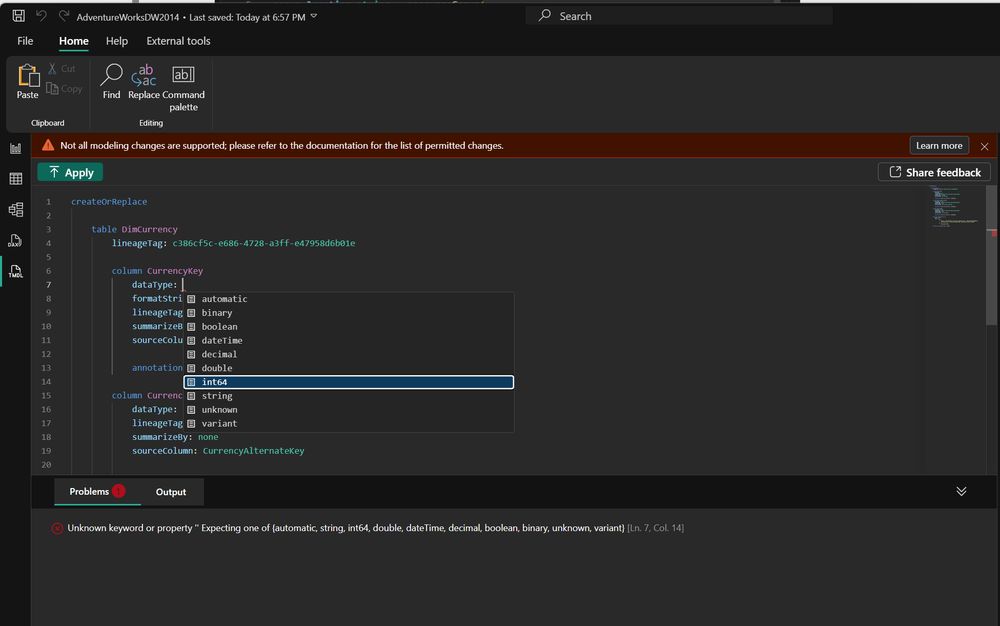Select double from autocomplete list
Image resolution: width=1000 pixels, height=626 pixels.
(348, 368)
